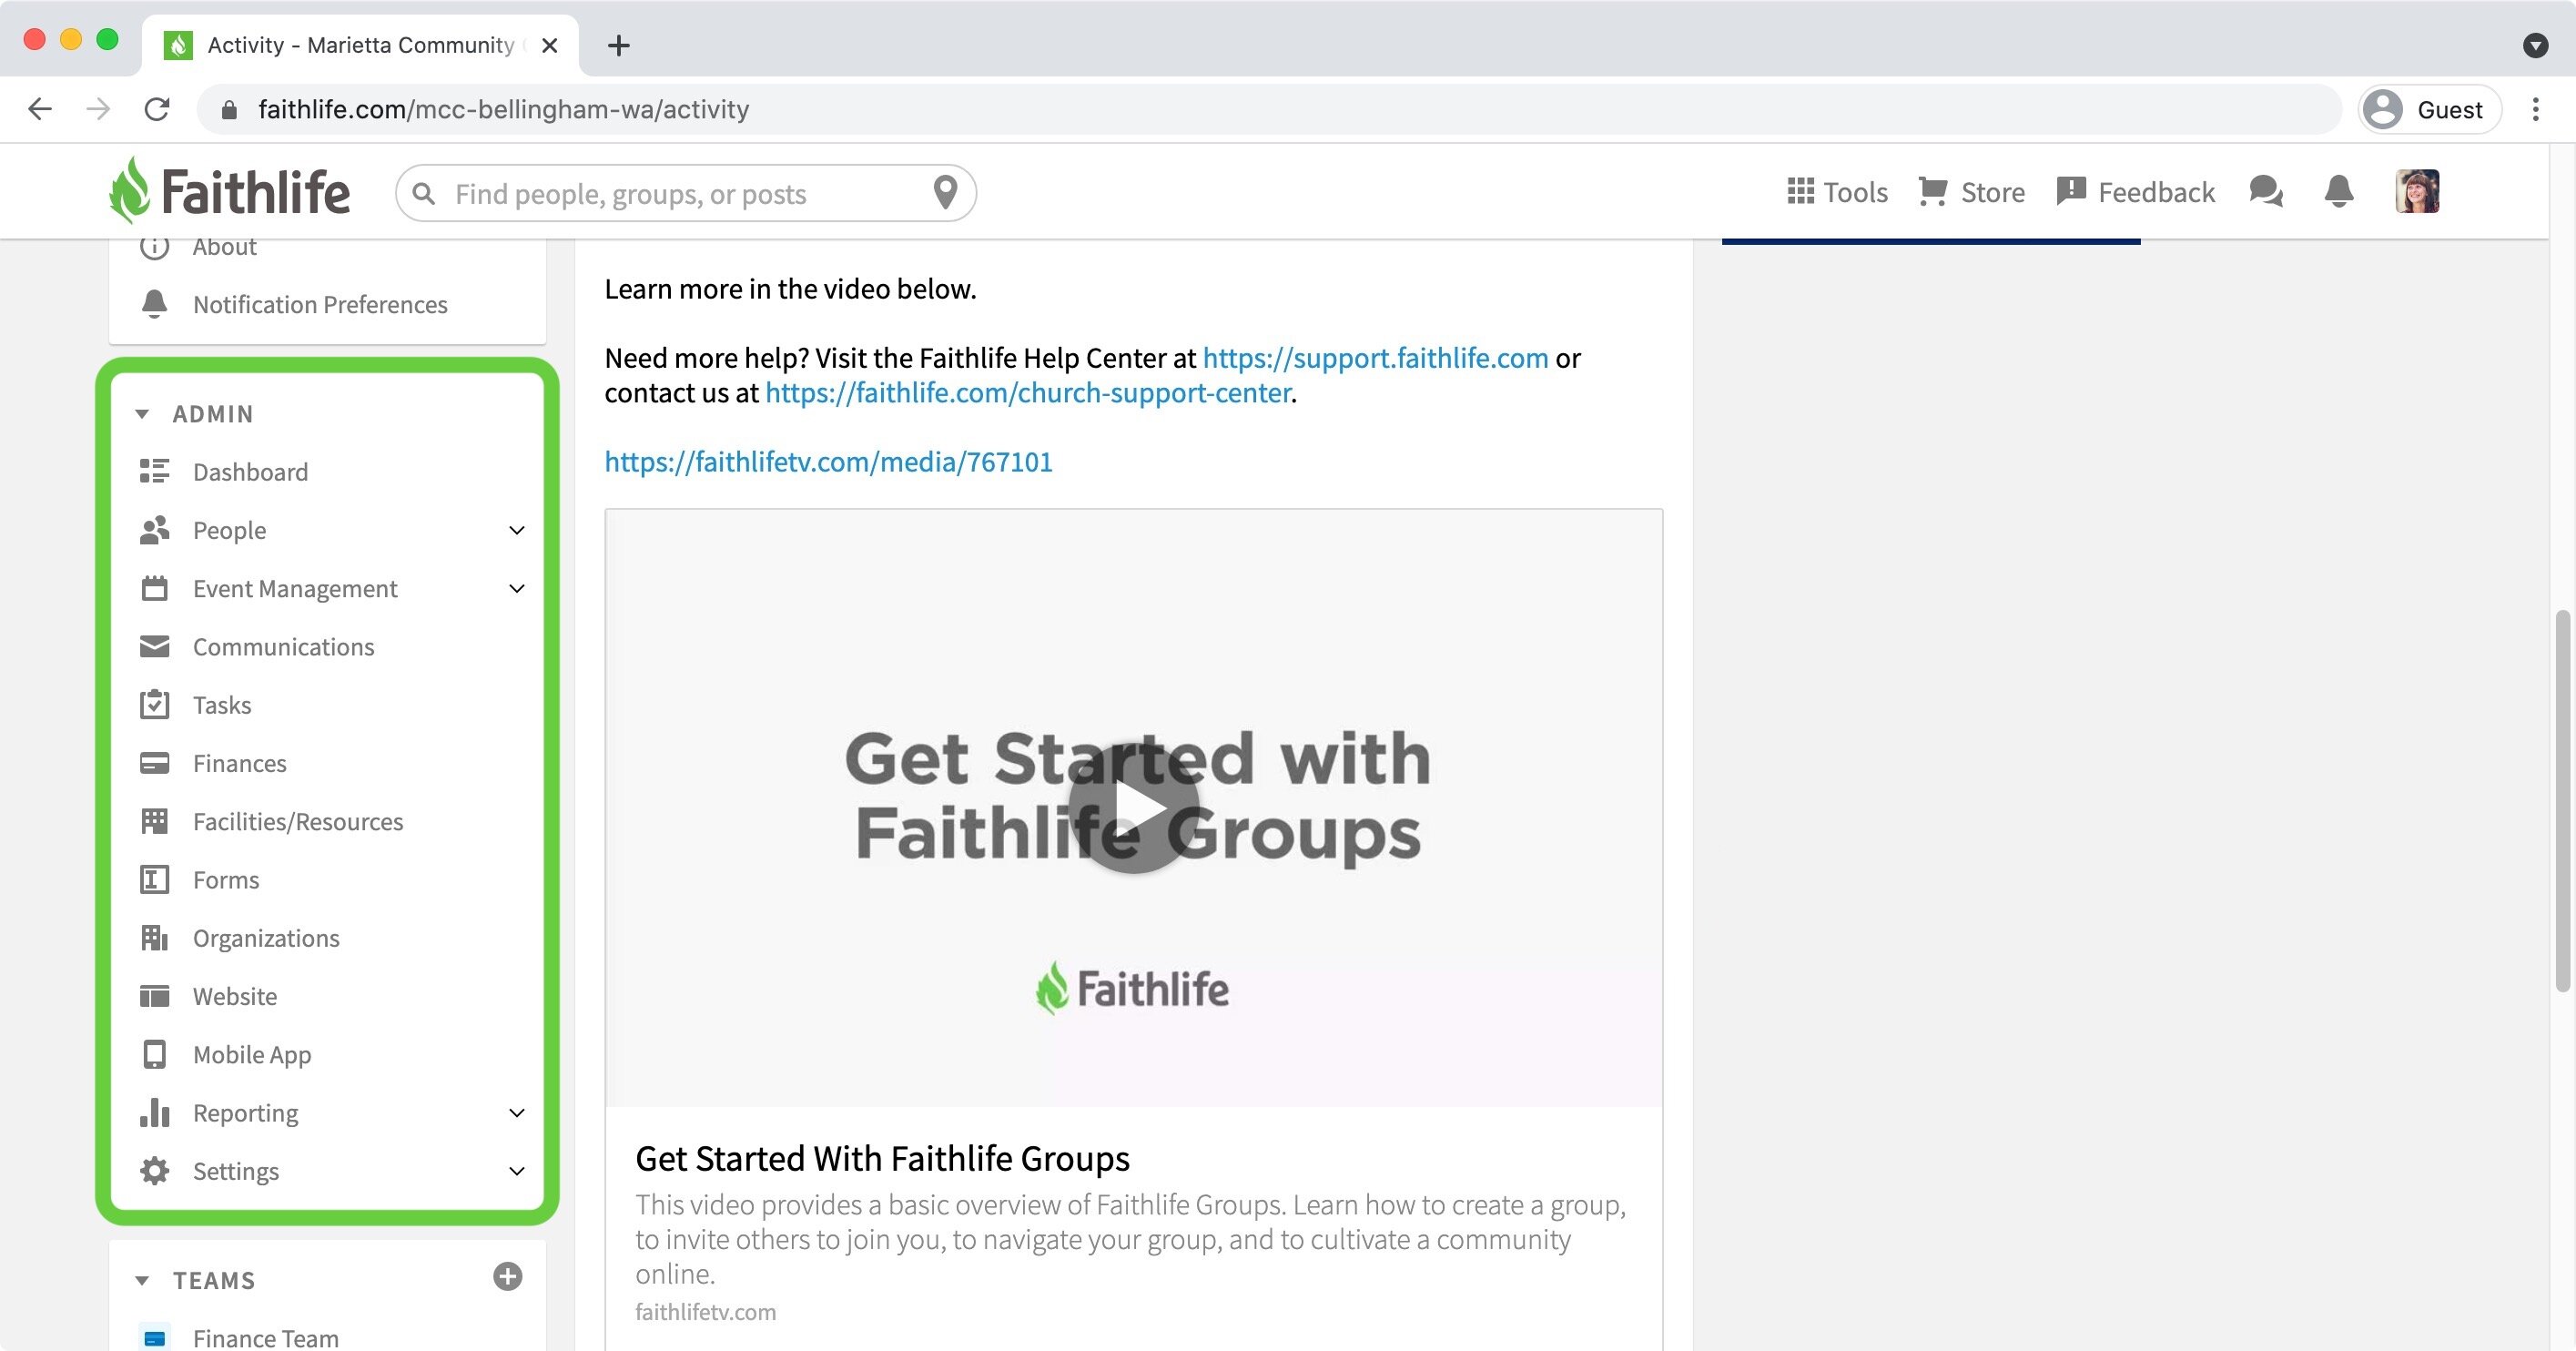This screenshot has width=2576, height=1351.
Task: Click the Finances card icon
Action: pos(154,763)
